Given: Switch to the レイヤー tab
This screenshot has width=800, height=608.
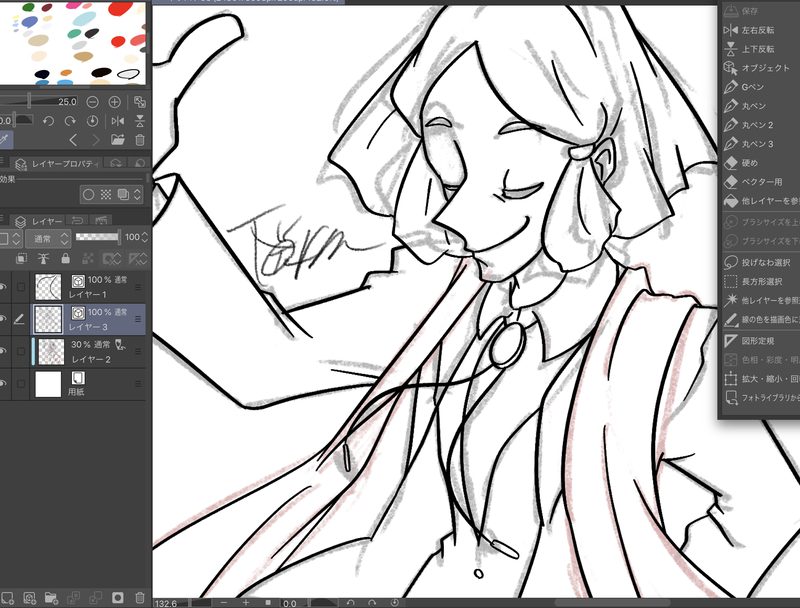Looking at the screenshot, I should (x=39, y=221).
